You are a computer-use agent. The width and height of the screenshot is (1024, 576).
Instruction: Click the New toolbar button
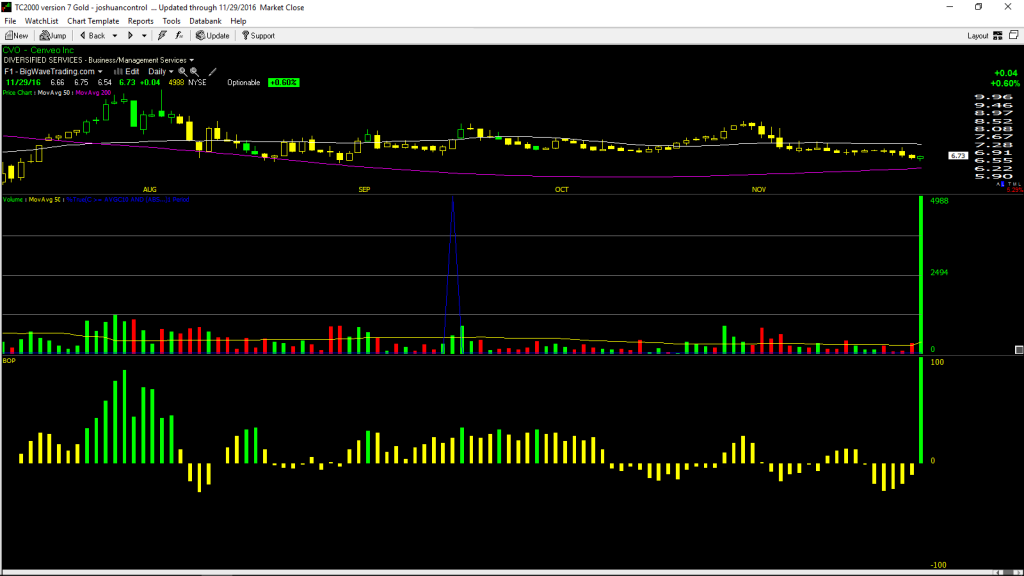click(17, 36)
